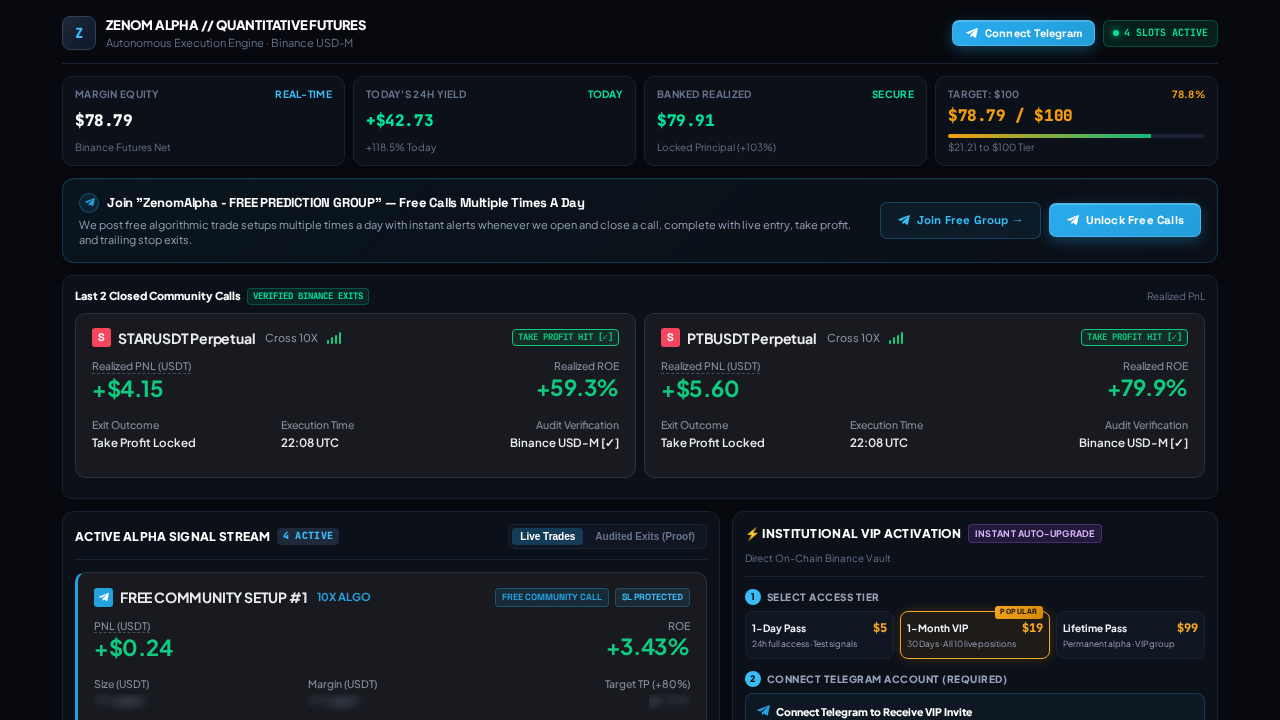Image resolution: width=1280 pixels, height=720 pixels.
Task: Click the 4 ACTIVE badge in signal stream
Action: pos(308,536)
